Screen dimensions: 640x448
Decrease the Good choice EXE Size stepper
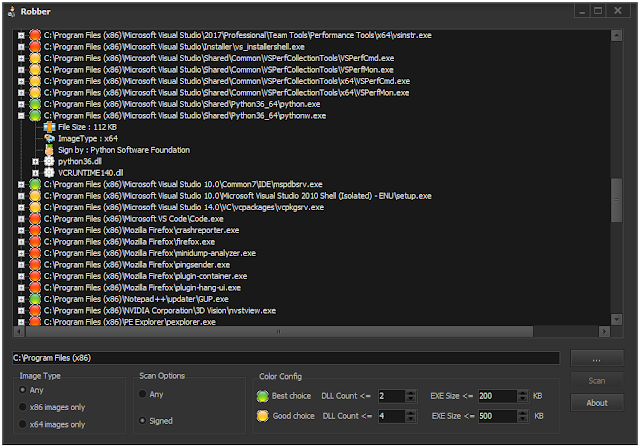pyautogui.click(x=523, y=419)
